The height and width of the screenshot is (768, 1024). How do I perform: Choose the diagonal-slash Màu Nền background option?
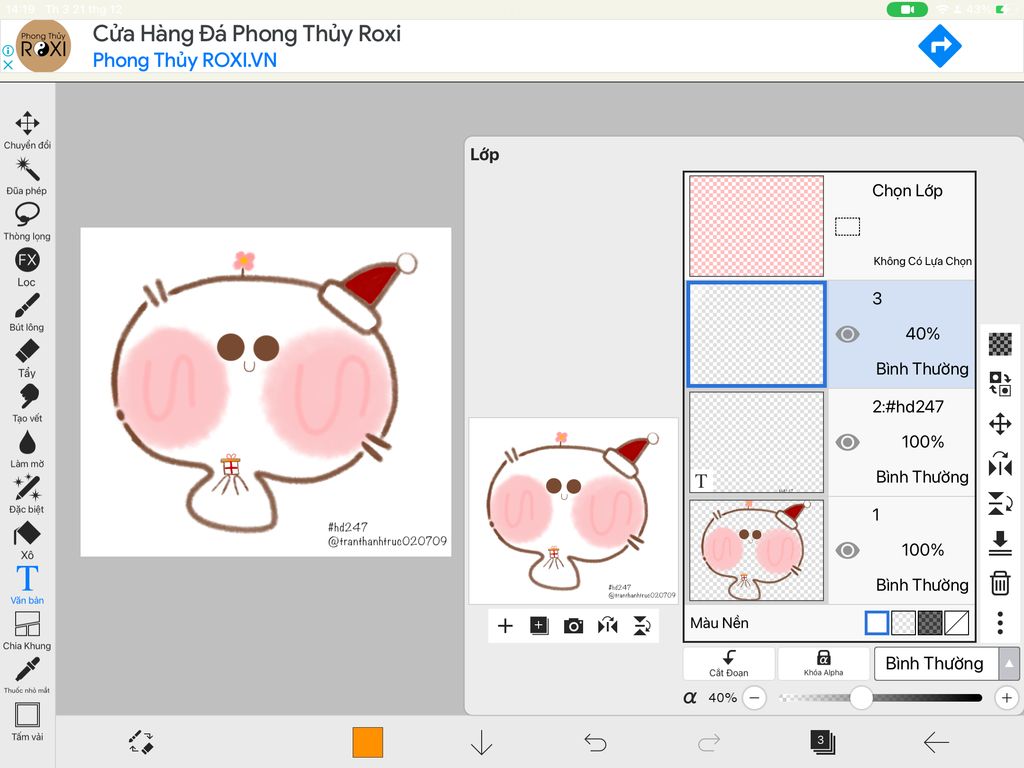pyautogui.click(x=956, y=623)
